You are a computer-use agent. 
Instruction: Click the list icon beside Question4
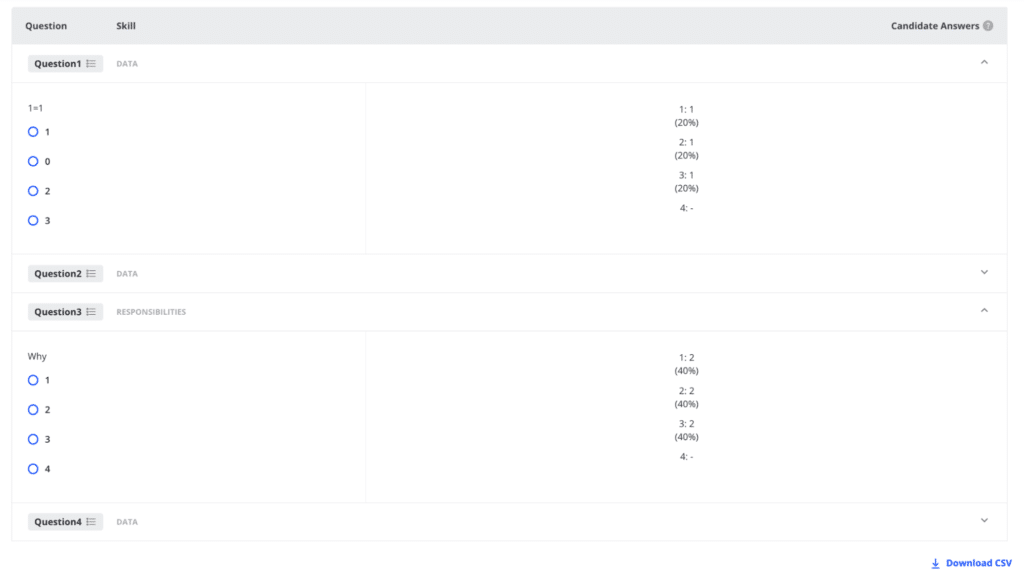pyautogui.click(x=91, y=522)
